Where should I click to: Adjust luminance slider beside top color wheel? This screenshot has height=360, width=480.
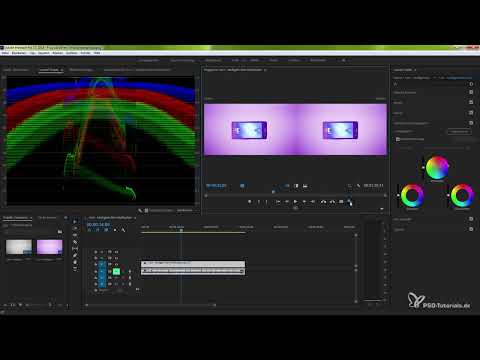[423, 167]
